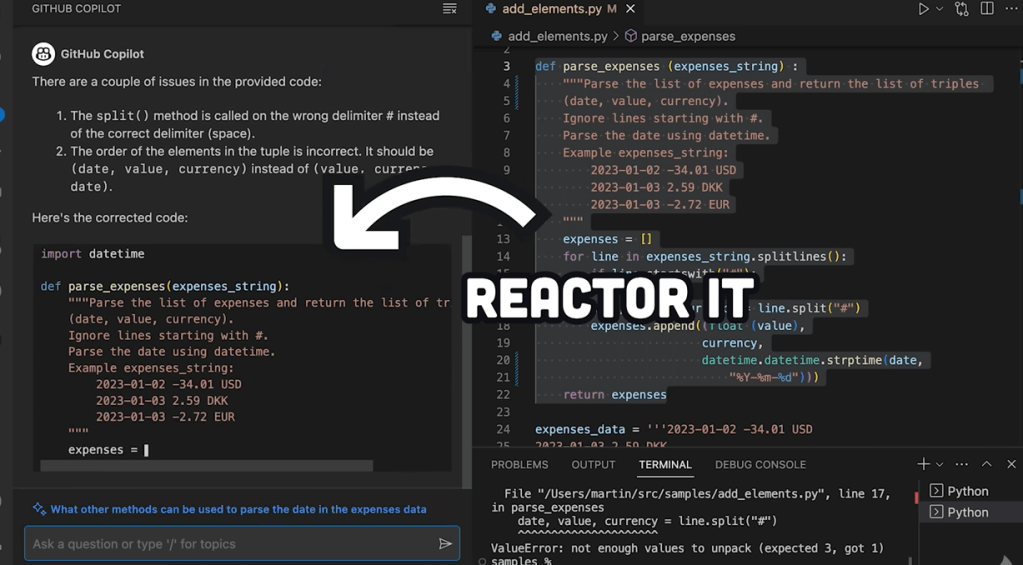The width and height of the screenshot is (1023, 565).
Task: Switch to the Problems tab
Action: tap(519, 465)
